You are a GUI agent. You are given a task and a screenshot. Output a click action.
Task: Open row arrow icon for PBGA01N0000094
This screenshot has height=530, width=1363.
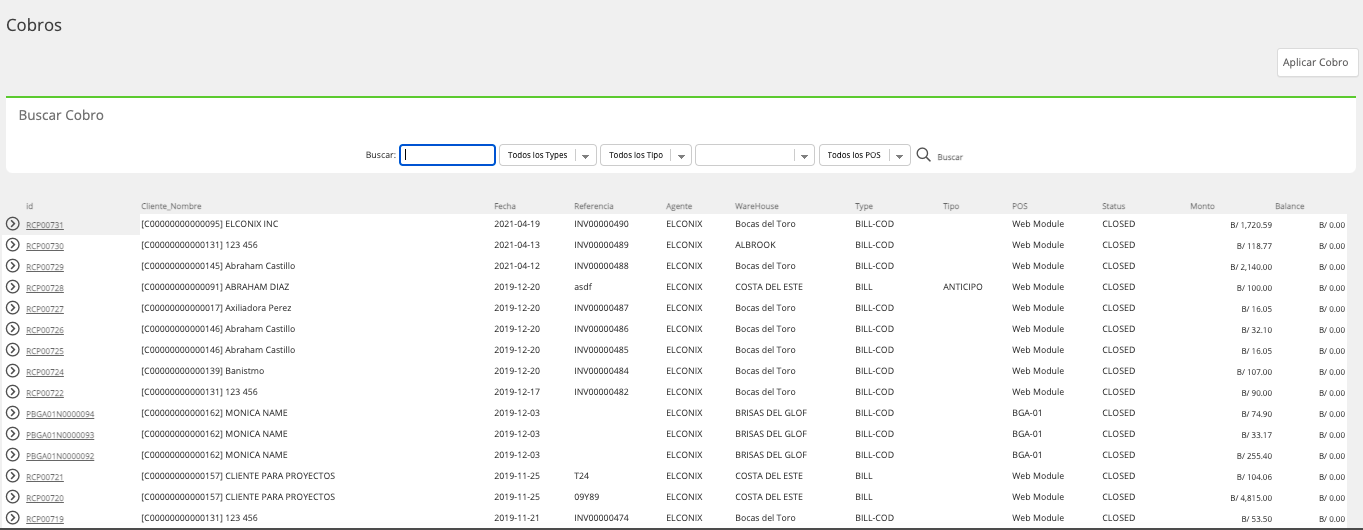click(13, 413)
